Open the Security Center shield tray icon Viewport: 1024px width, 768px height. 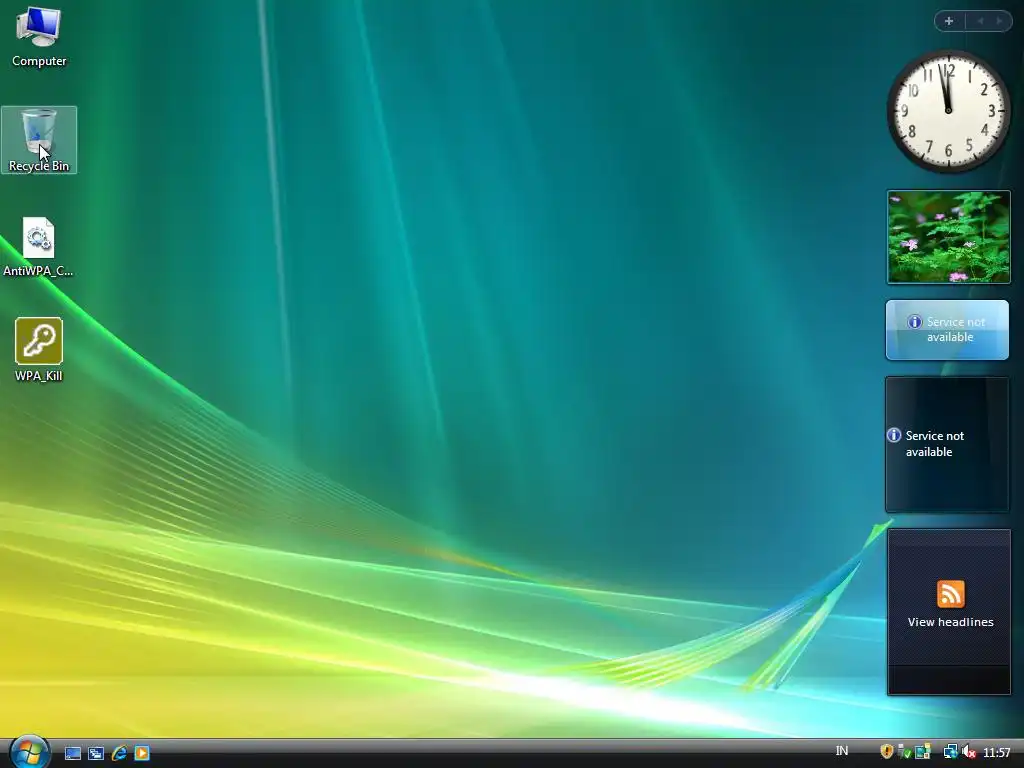pos(886,752)
